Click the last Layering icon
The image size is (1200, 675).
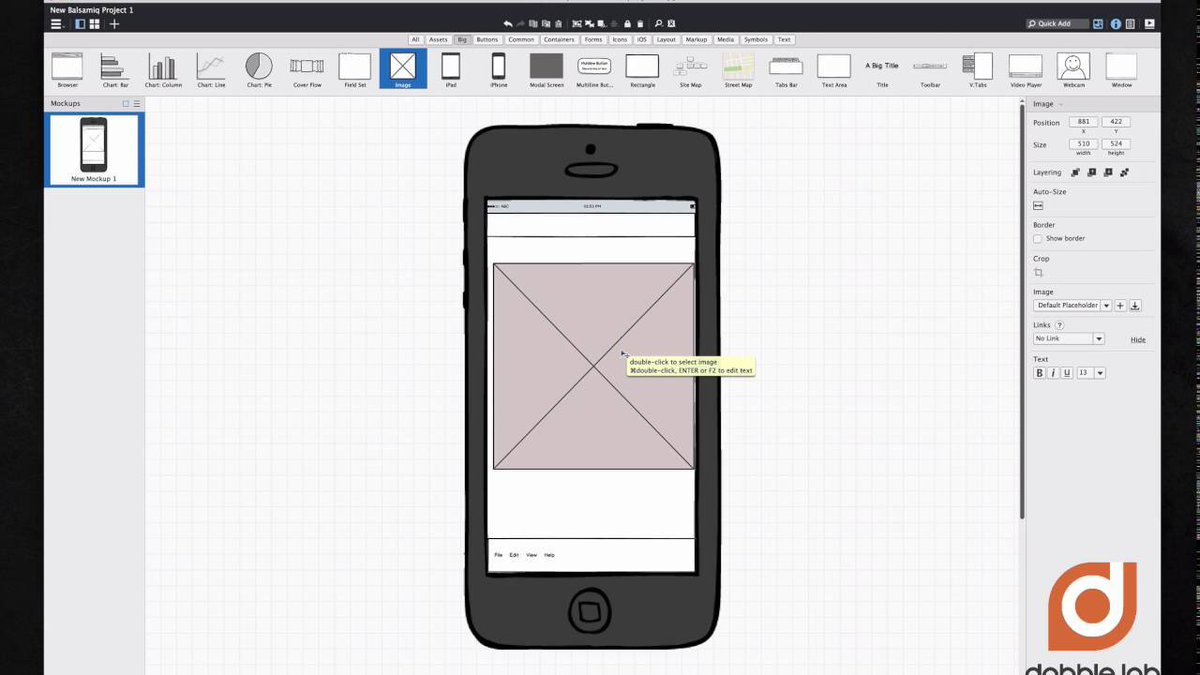tap(1124, 172)
